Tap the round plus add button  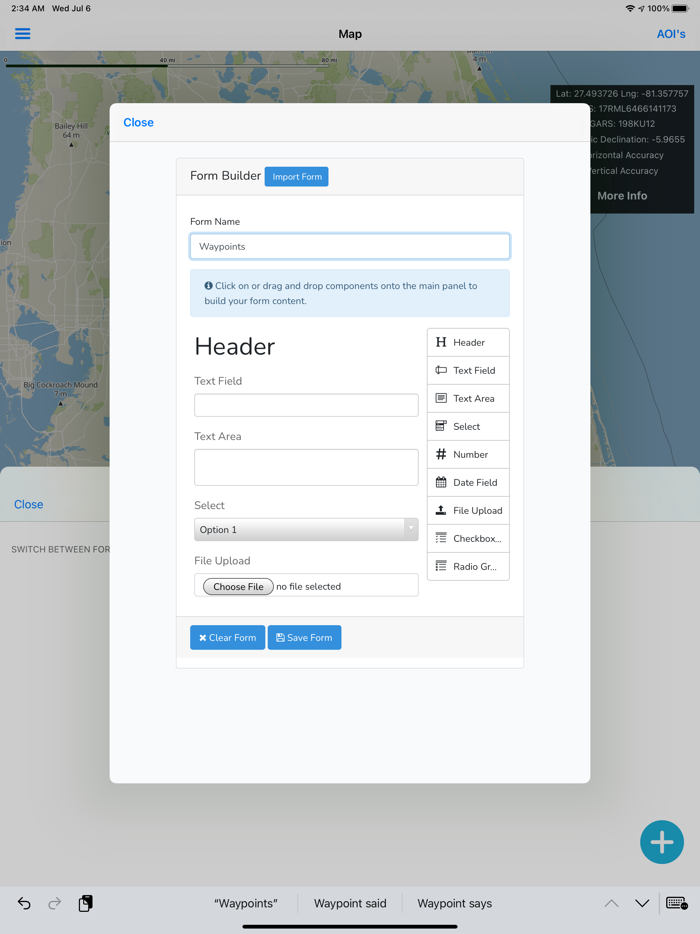pos(662,842)
